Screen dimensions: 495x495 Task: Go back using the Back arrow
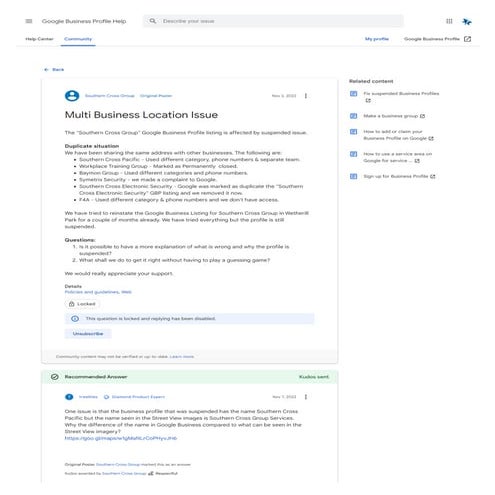(x=46, y=69)
